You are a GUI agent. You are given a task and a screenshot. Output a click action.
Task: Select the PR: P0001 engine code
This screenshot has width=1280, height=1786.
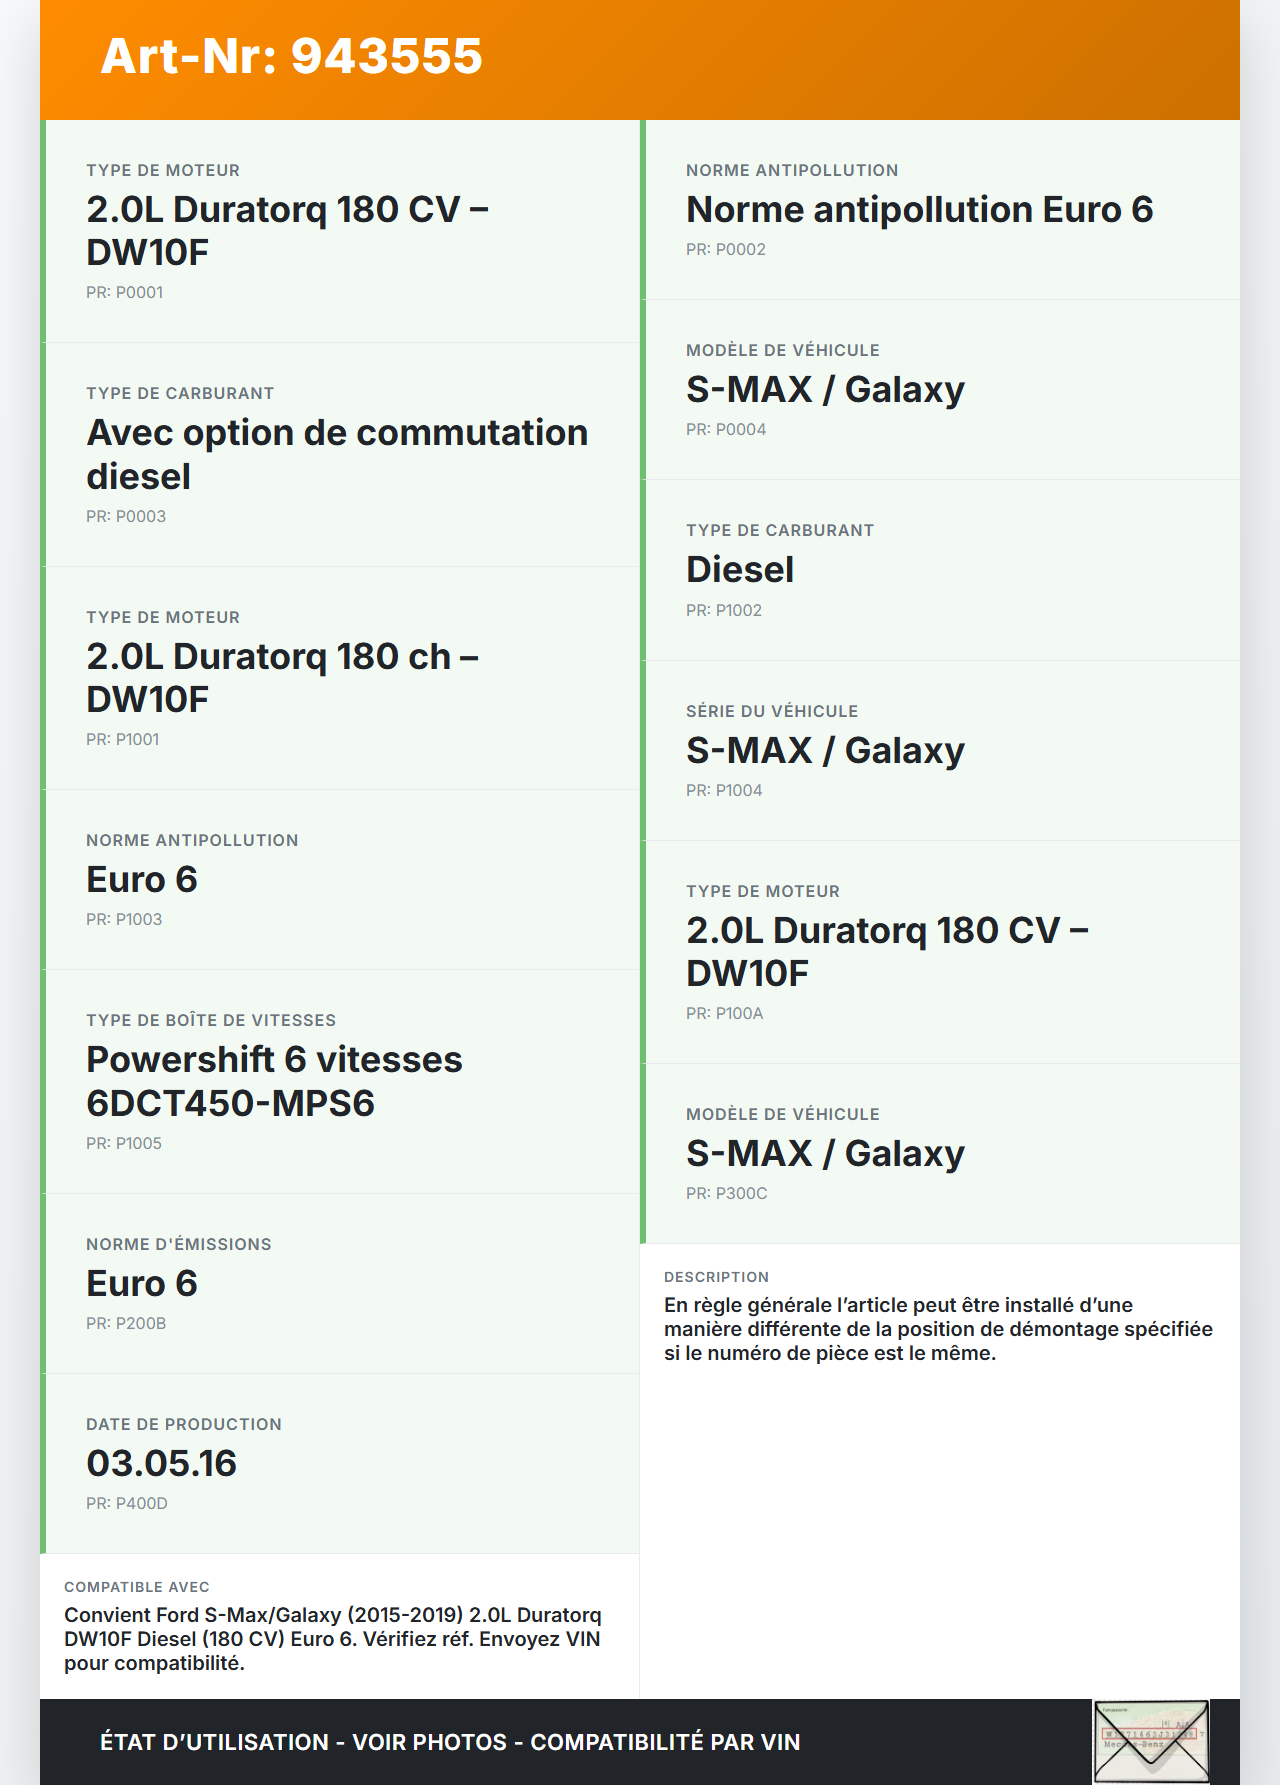[x=124, y=292]
